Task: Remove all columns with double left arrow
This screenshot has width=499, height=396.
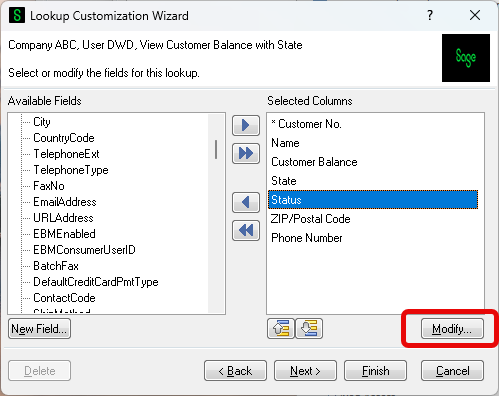Action: coord(246,230)
